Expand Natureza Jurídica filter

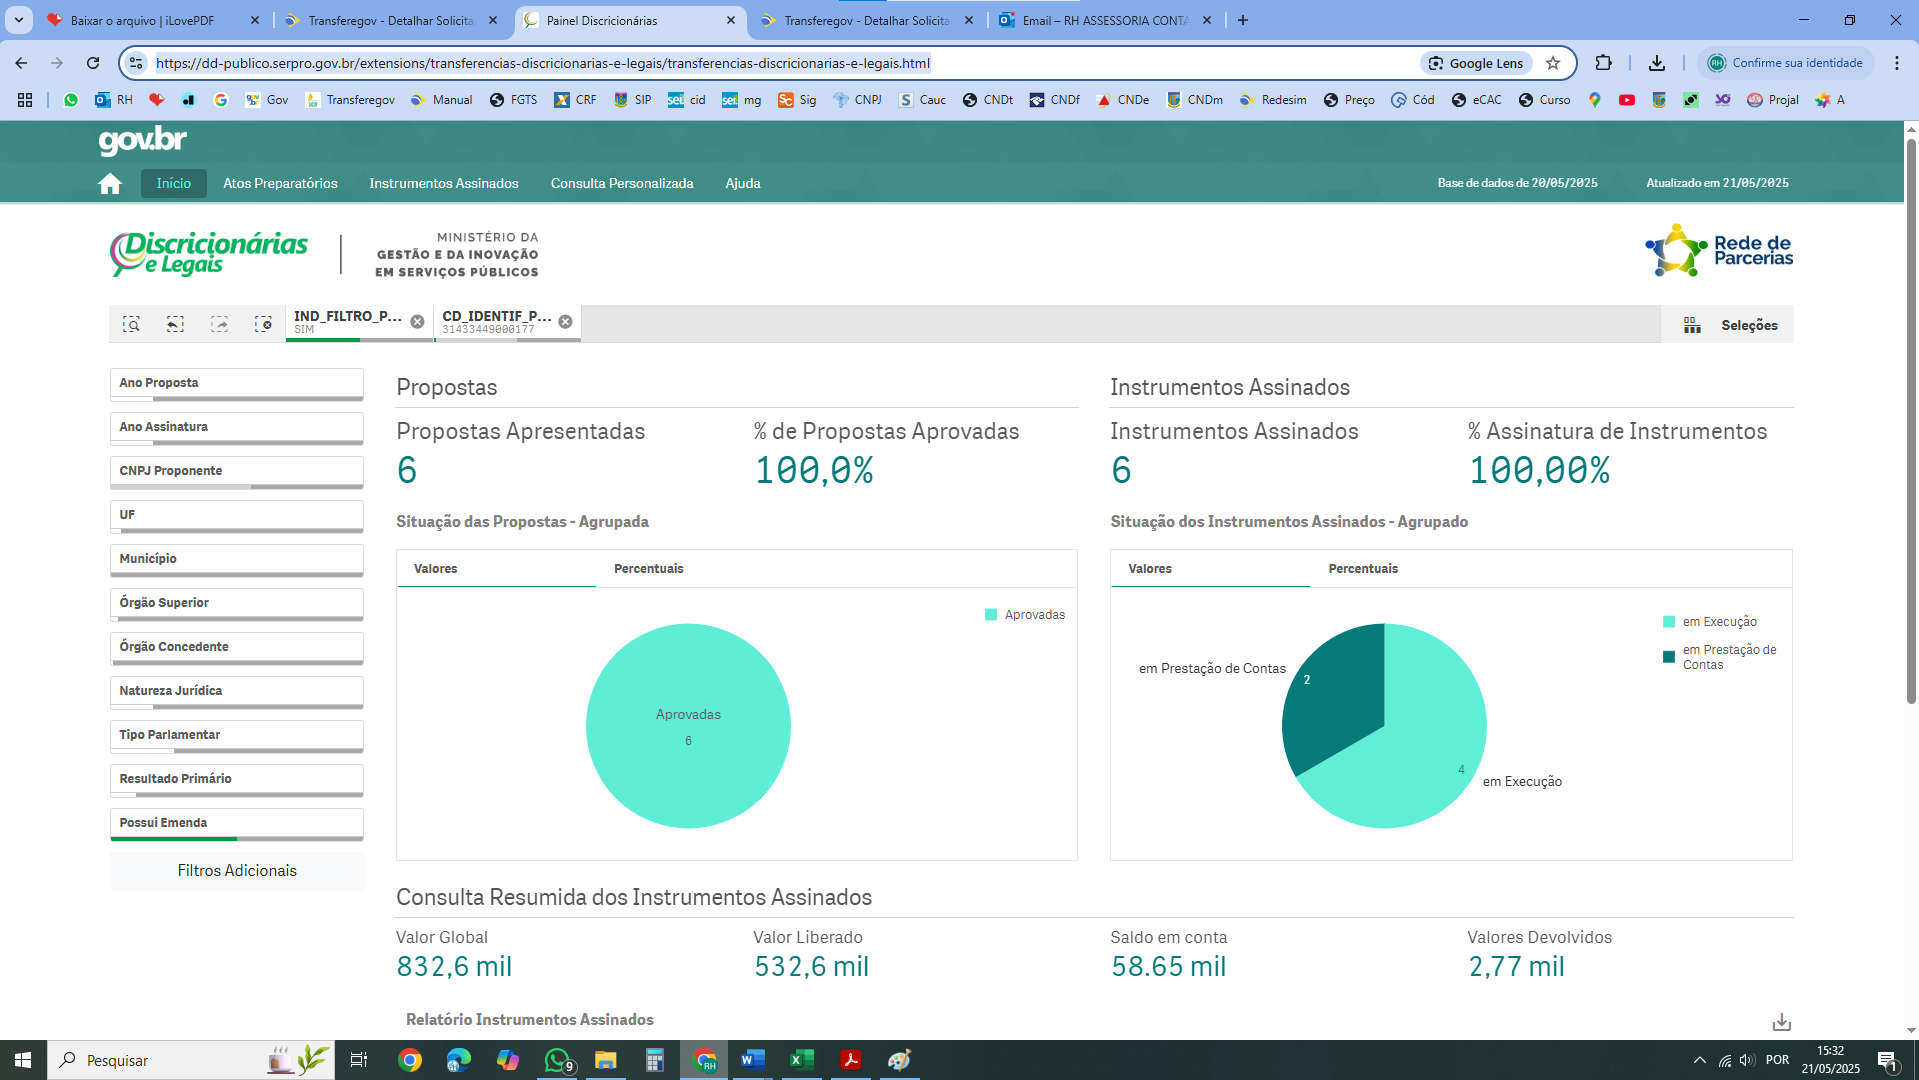point(237,692)
